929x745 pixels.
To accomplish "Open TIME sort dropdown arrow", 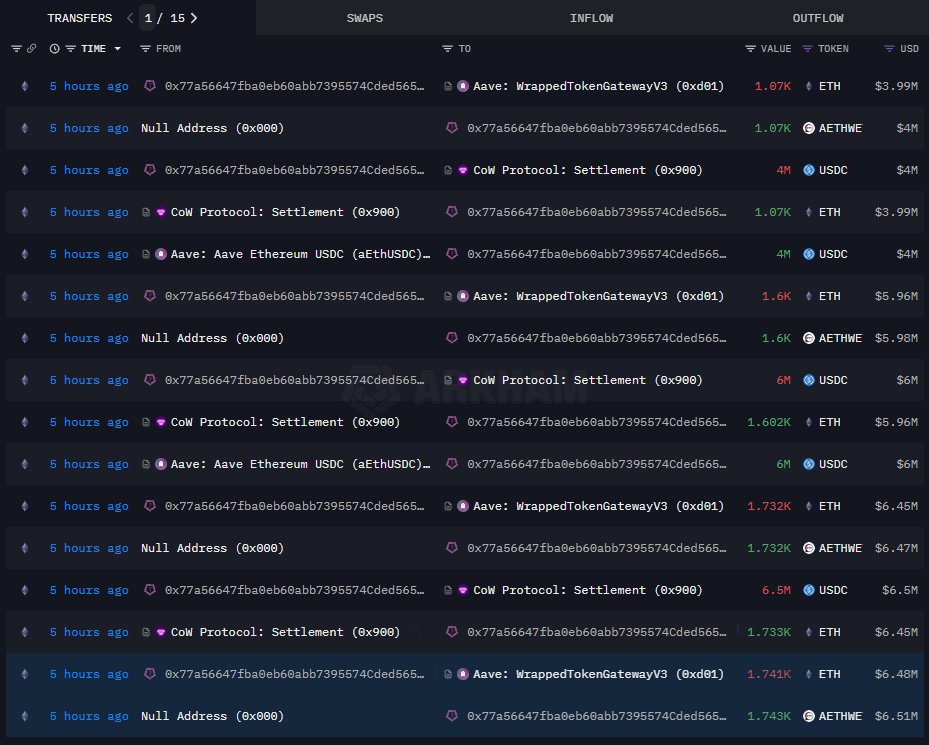I will click(117, 49).
